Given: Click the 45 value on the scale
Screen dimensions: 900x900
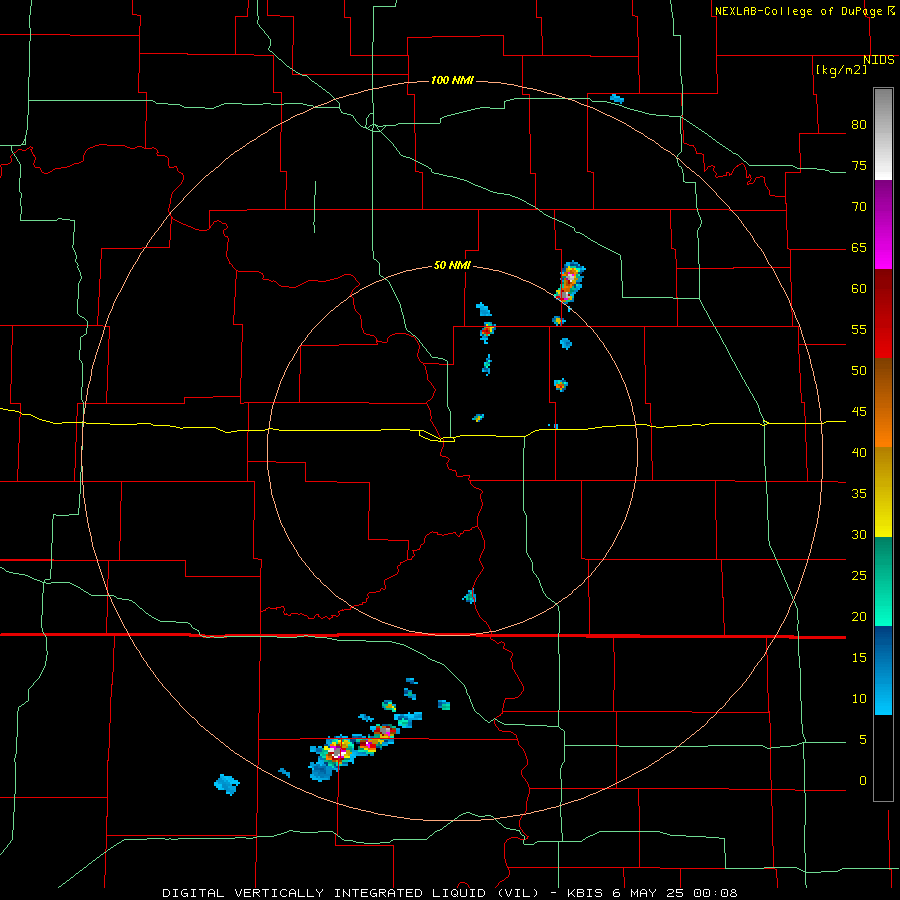Looking at the screenshot, I should coord(859,412).
